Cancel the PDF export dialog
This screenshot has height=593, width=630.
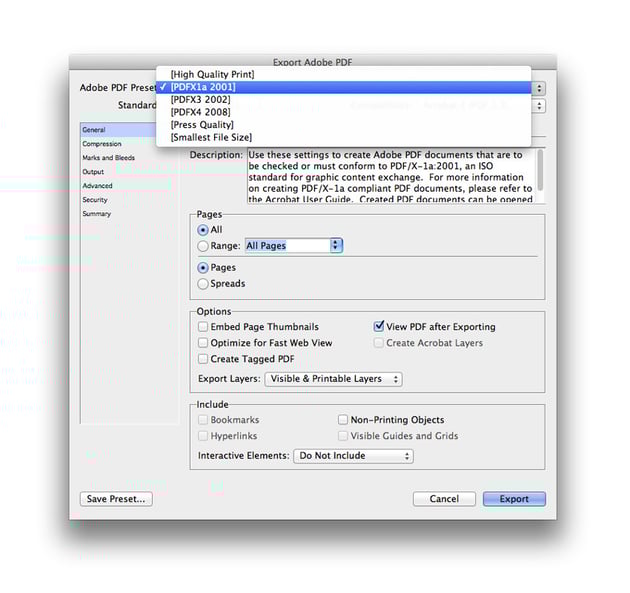coord(444,499)
